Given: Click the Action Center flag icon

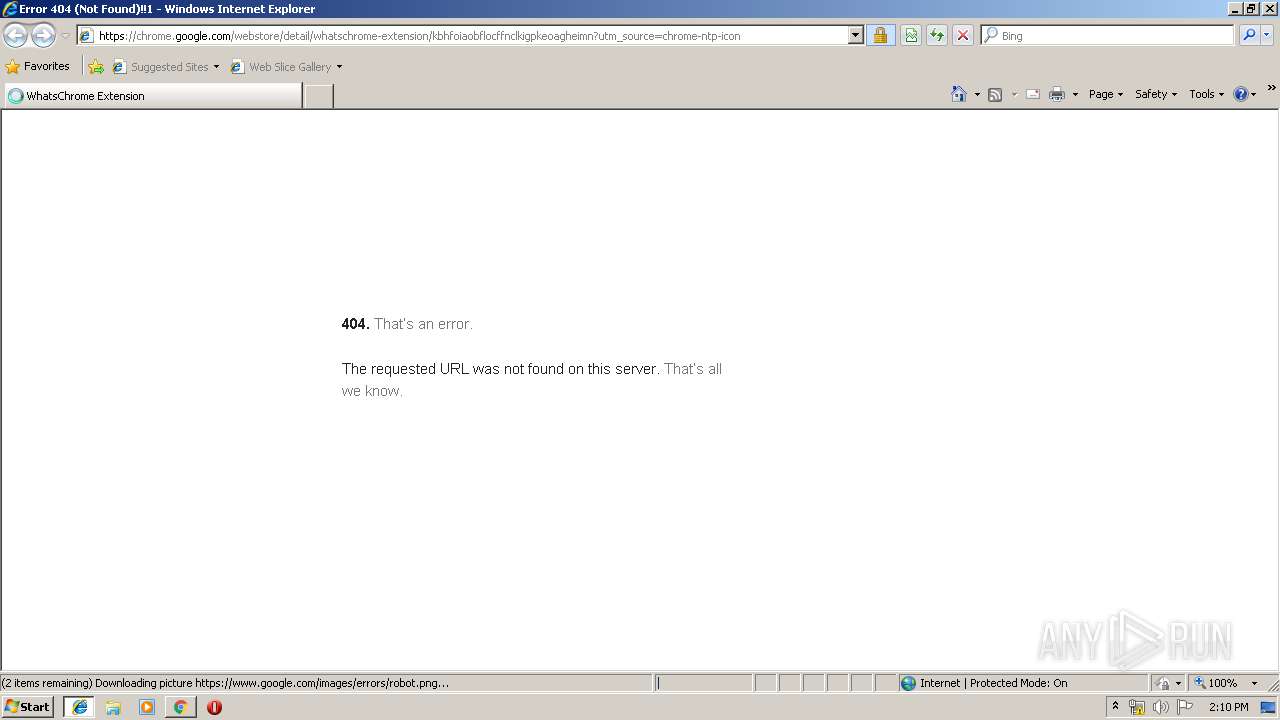Looking at the screenshot, I should [1185, 707].
